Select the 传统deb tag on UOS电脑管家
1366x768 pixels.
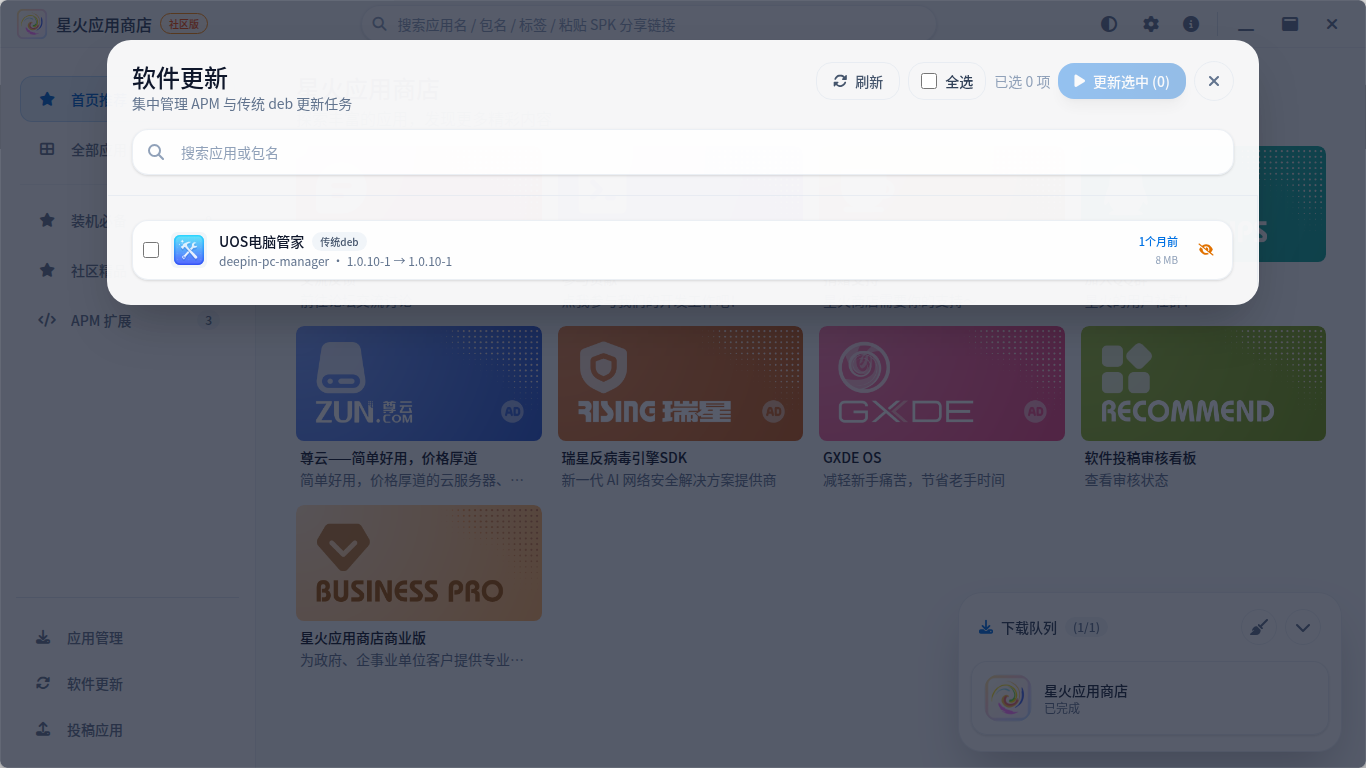pyautogui.click(x=339, y=242)
